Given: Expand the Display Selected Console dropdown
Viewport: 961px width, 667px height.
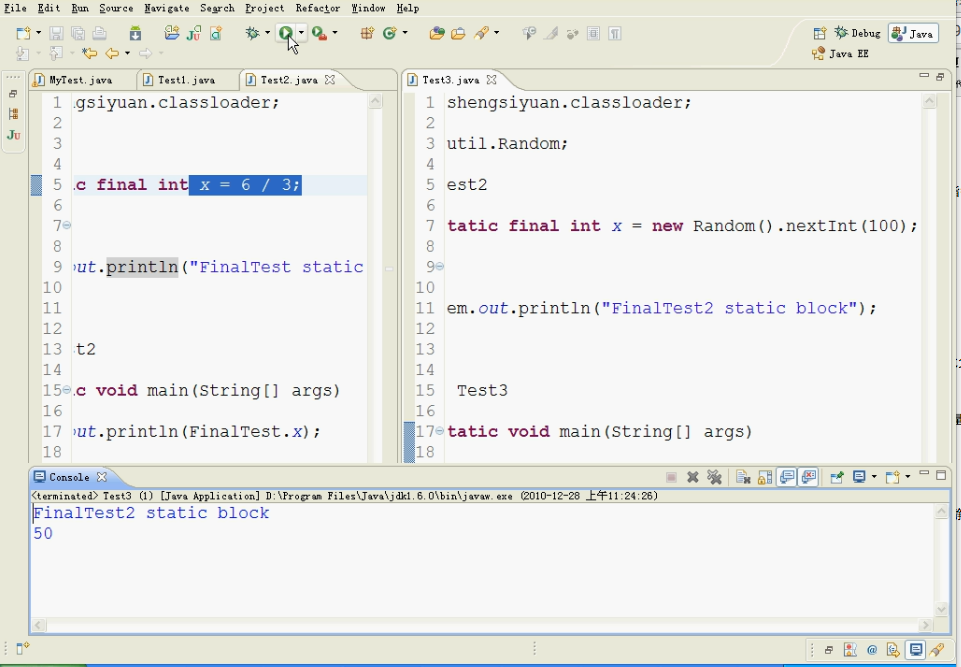Looking at the screenshot, I should coord(874,477).
